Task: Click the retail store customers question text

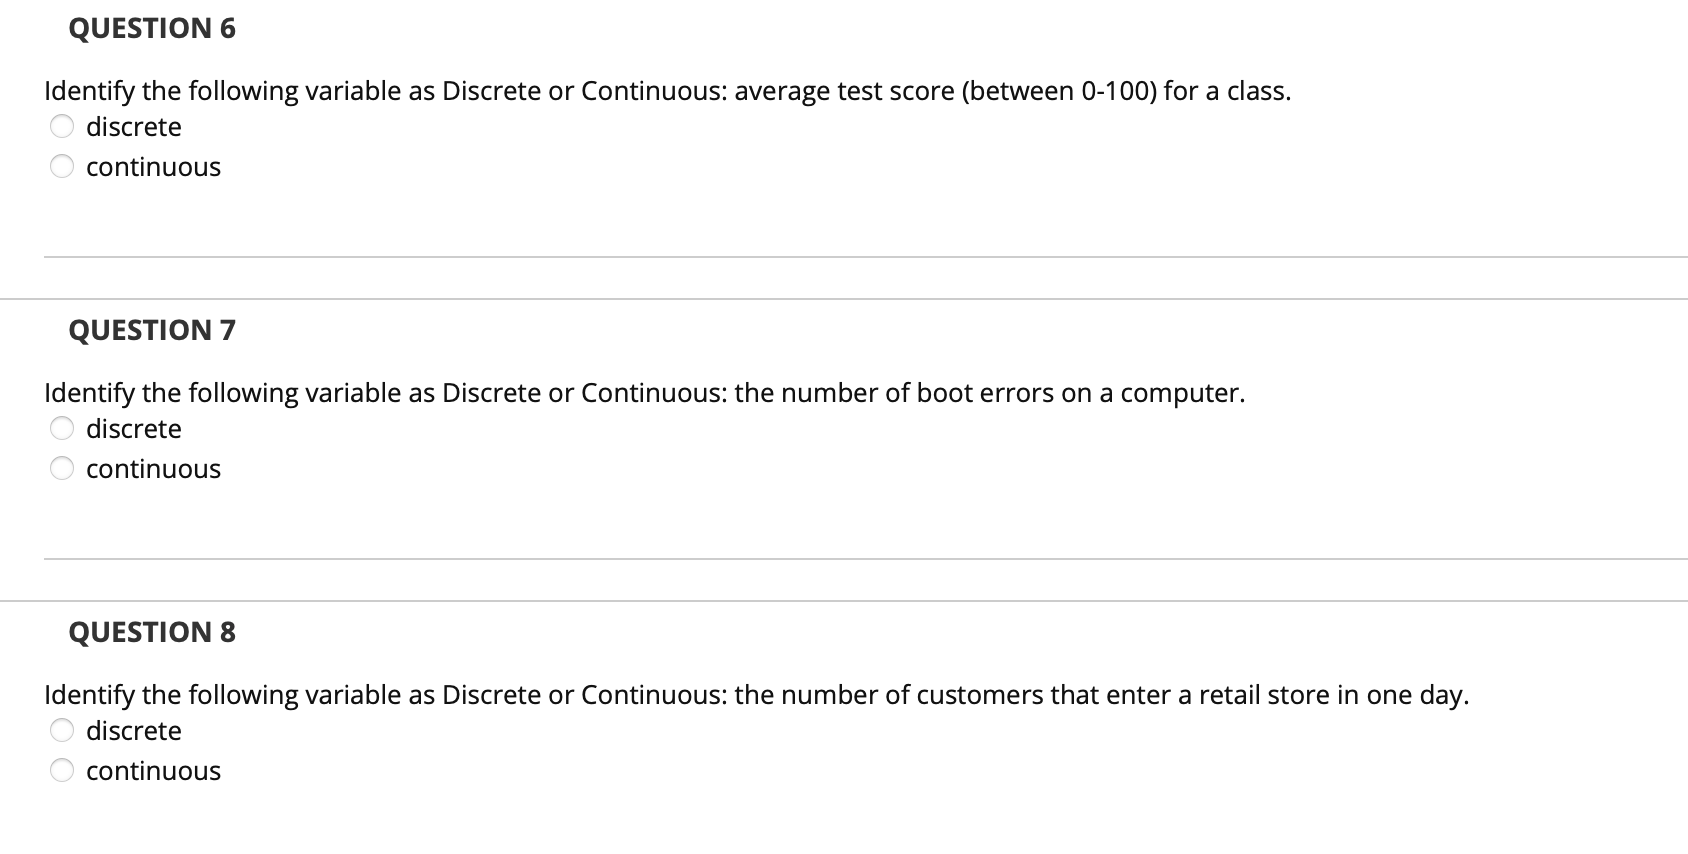Action: coord(757,695)
